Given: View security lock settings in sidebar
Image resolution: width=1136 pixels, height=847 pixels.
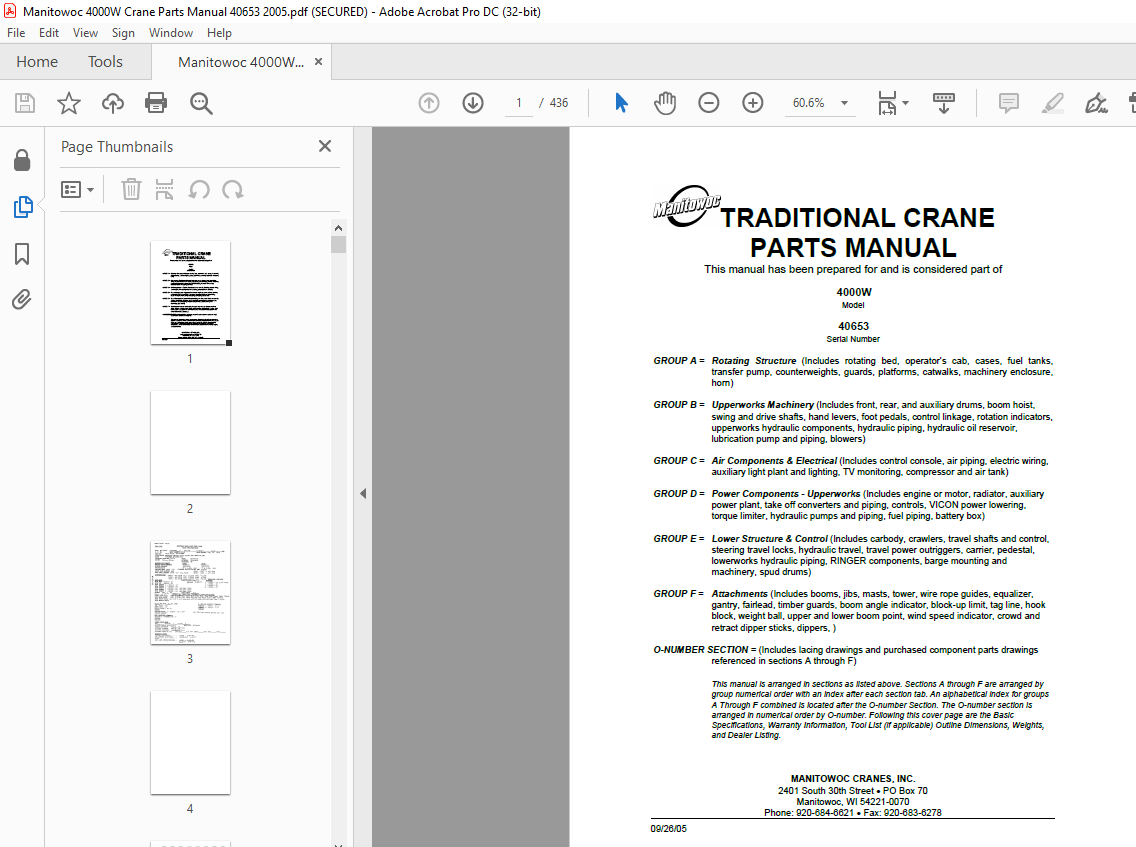Looking at the screenshot, I should pyautogui.click(x=22, y=160).
